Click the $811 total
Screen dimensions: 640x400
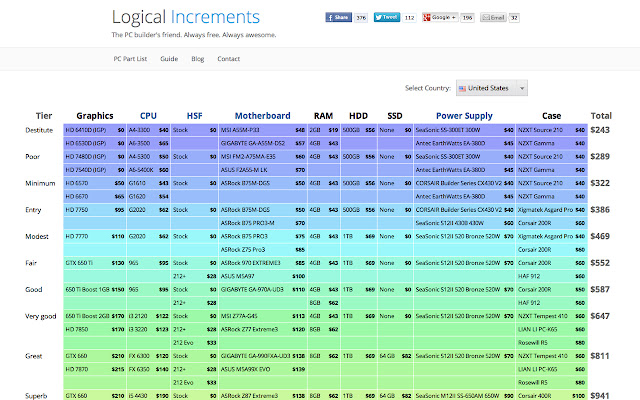[x=600, y=356]
